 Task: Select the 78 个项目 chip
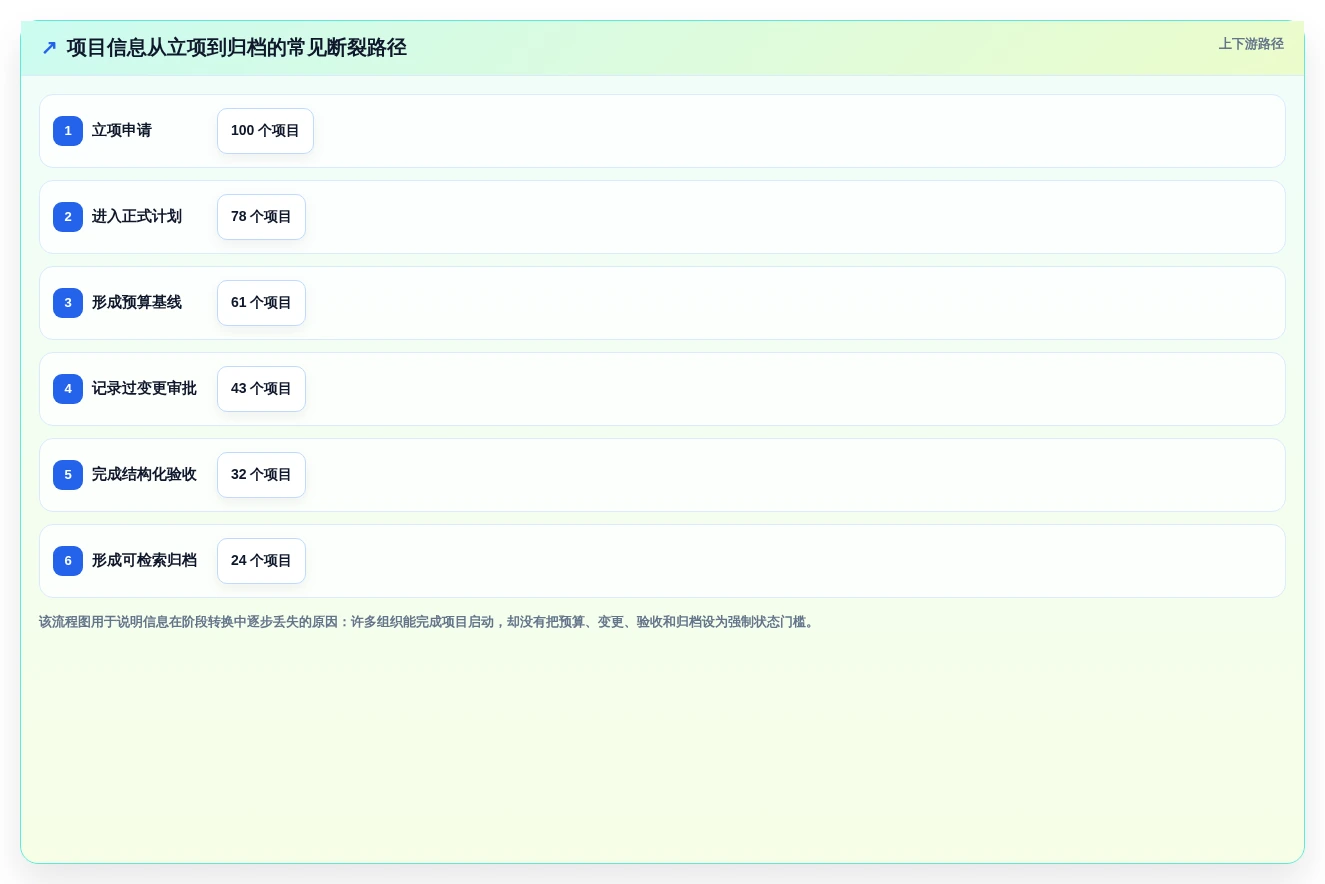click(261, 217)
